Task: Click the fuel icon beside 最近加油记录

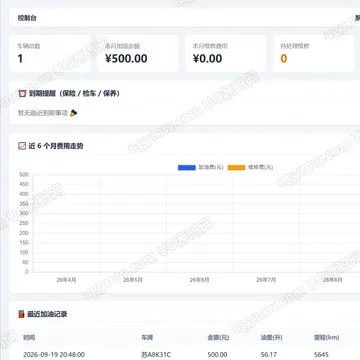Action: coord(22,314)
